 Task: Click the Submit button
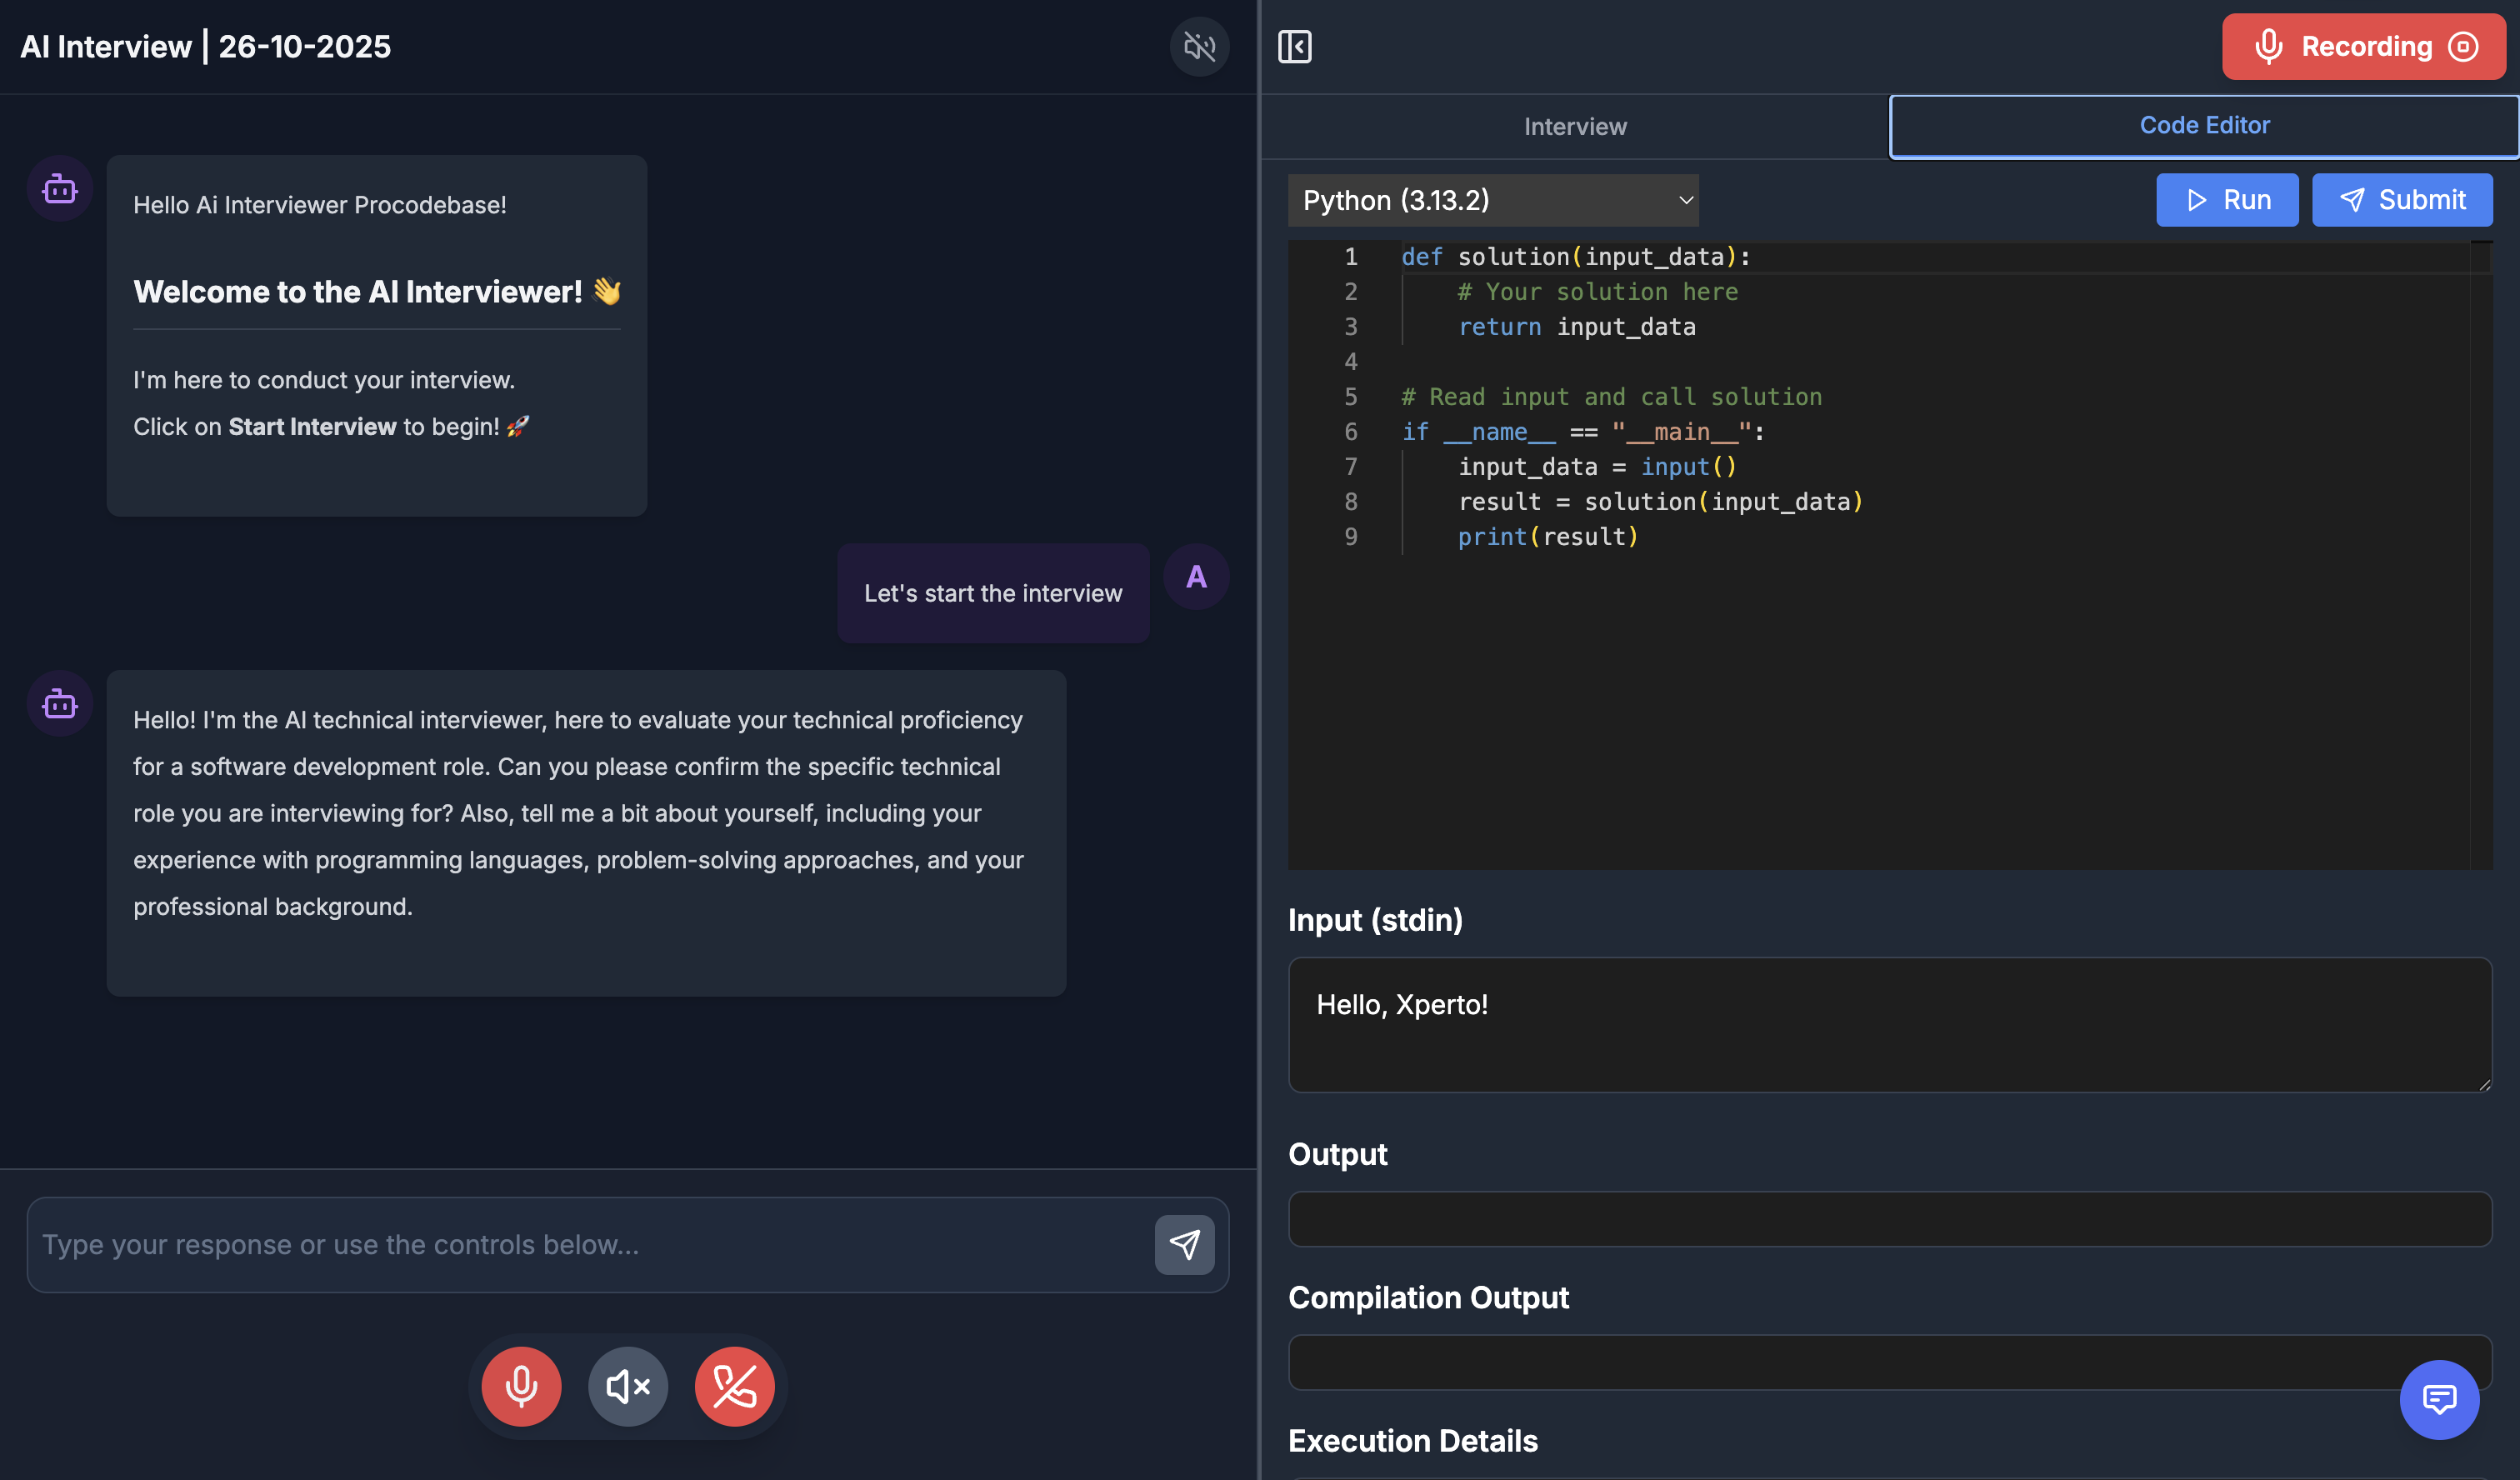pos(2401,201)
